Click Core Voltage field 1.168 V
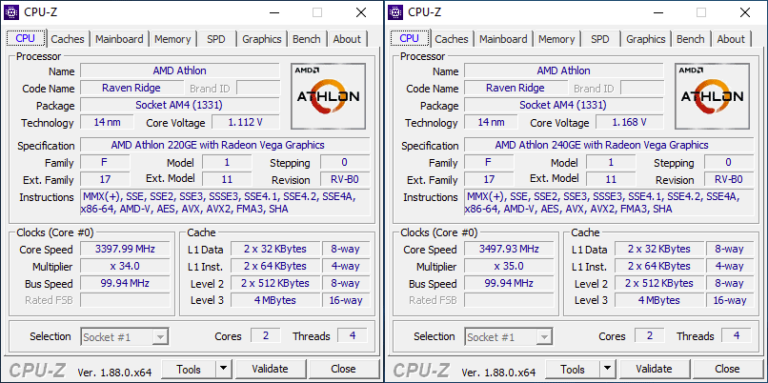Screen dimensions: 768x383 pos(629,122)
